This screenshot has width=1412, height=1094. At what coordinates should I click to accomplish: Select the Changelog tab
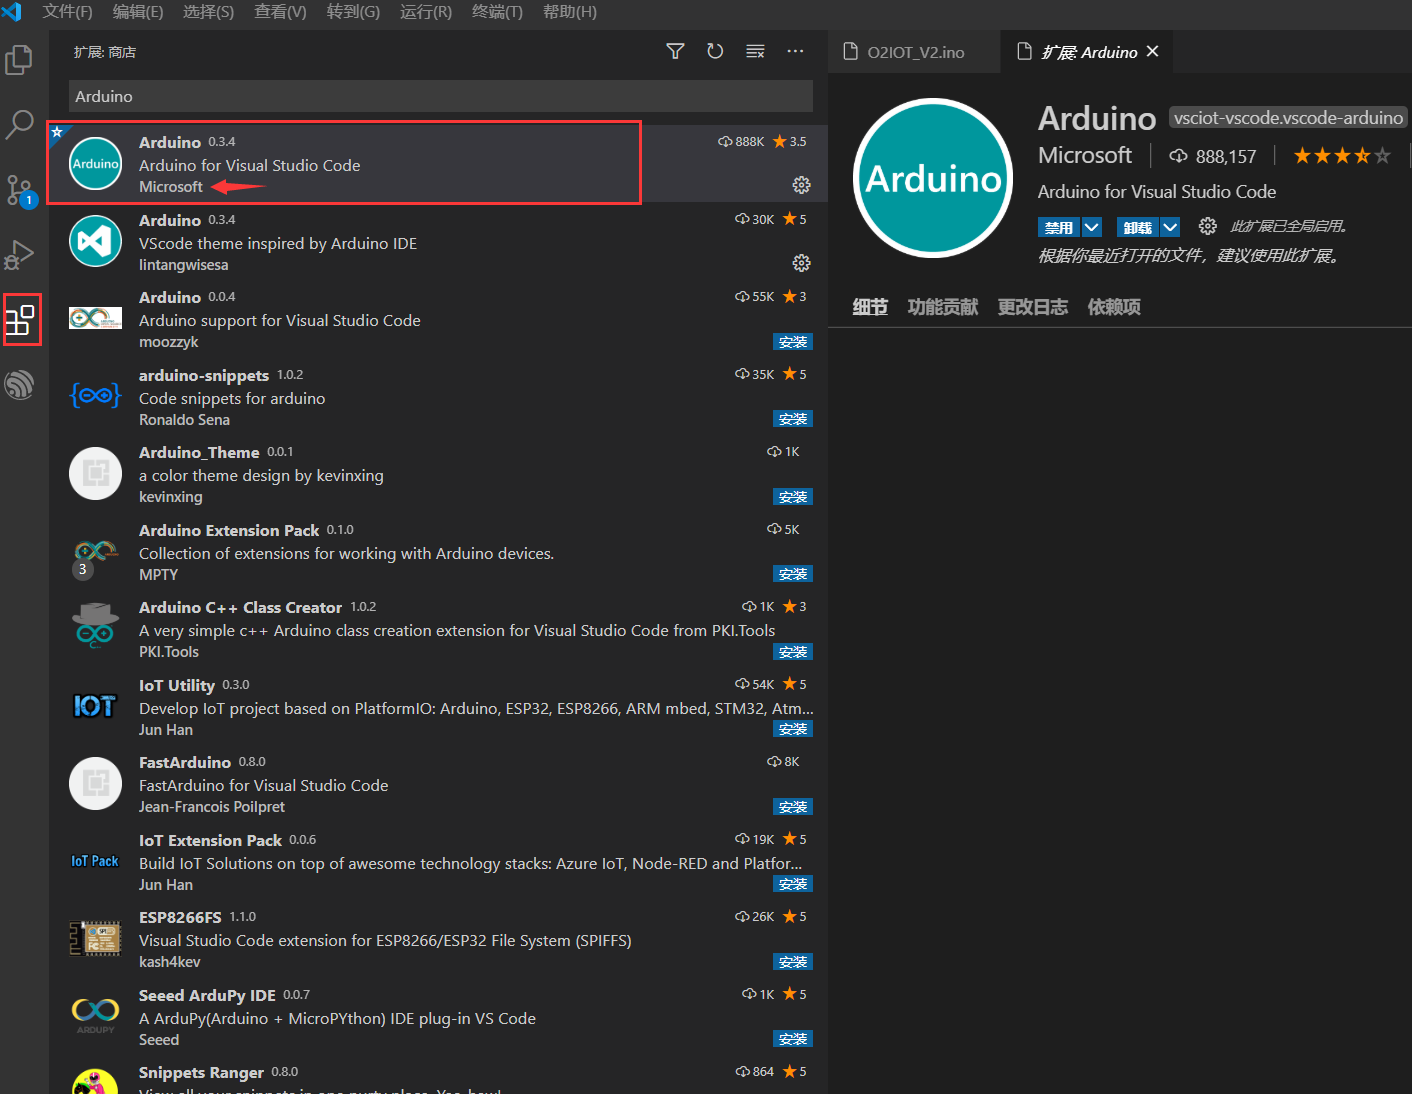(1033, 307)
